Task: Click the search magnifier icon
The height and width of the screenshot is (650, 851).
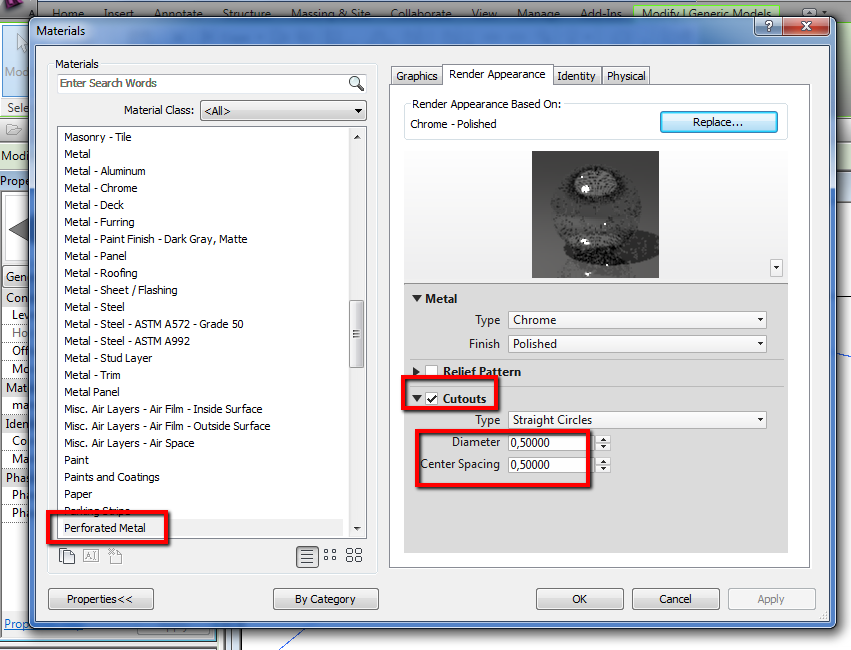Action: pyautogui.click(x=356, y=84)
